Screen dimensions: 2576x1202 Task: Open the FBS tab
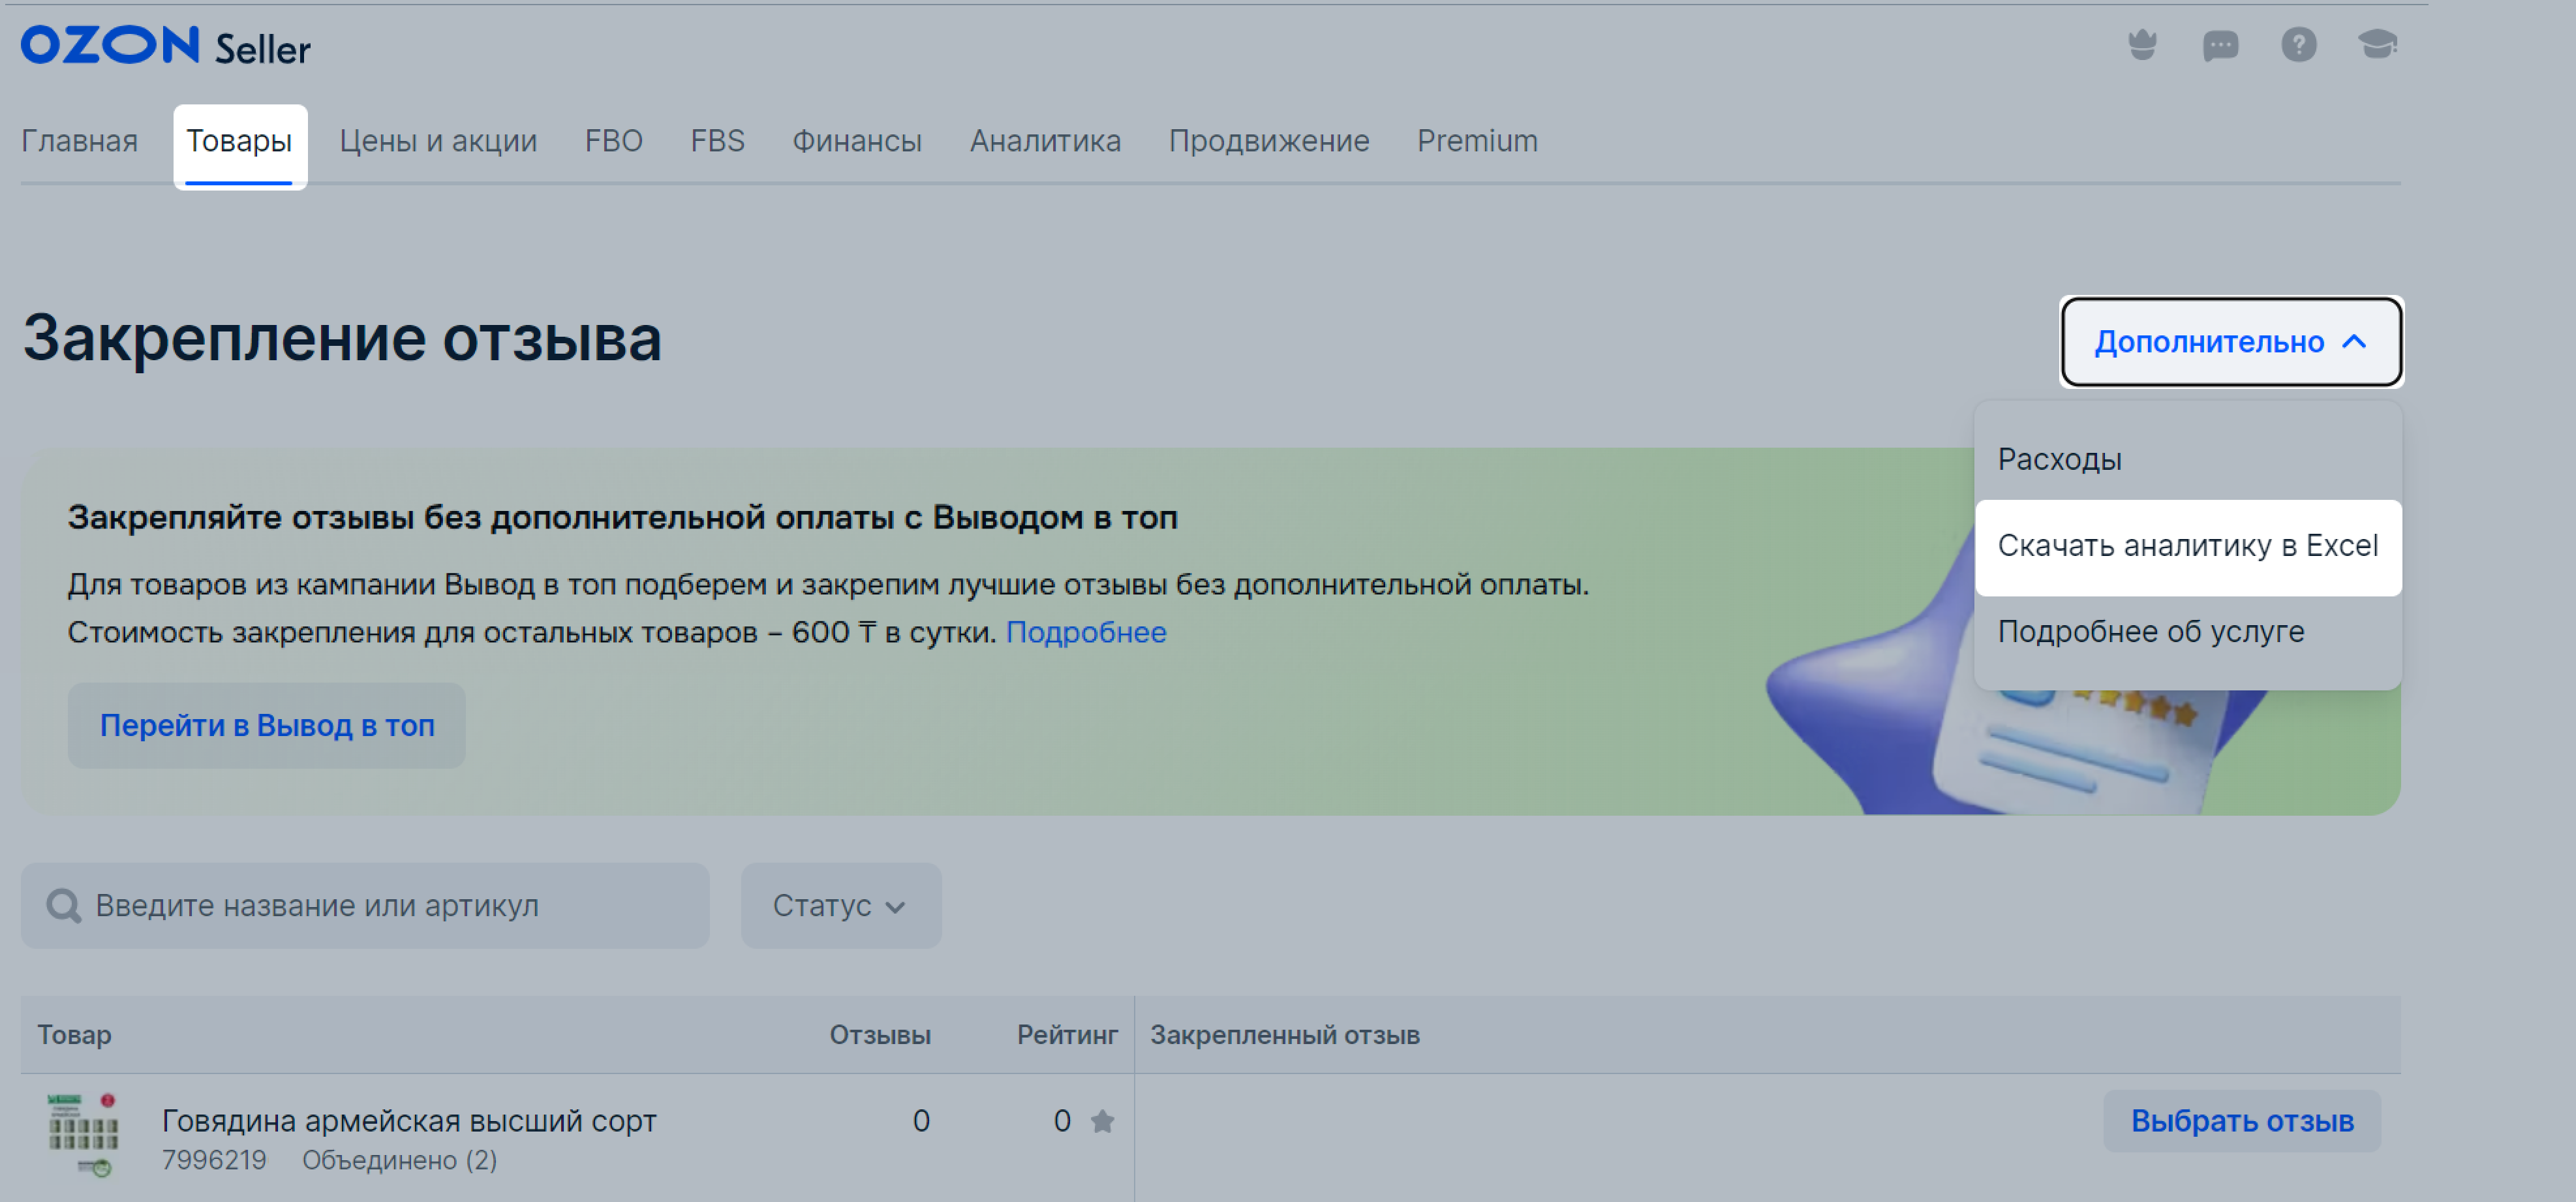point(717,141)
